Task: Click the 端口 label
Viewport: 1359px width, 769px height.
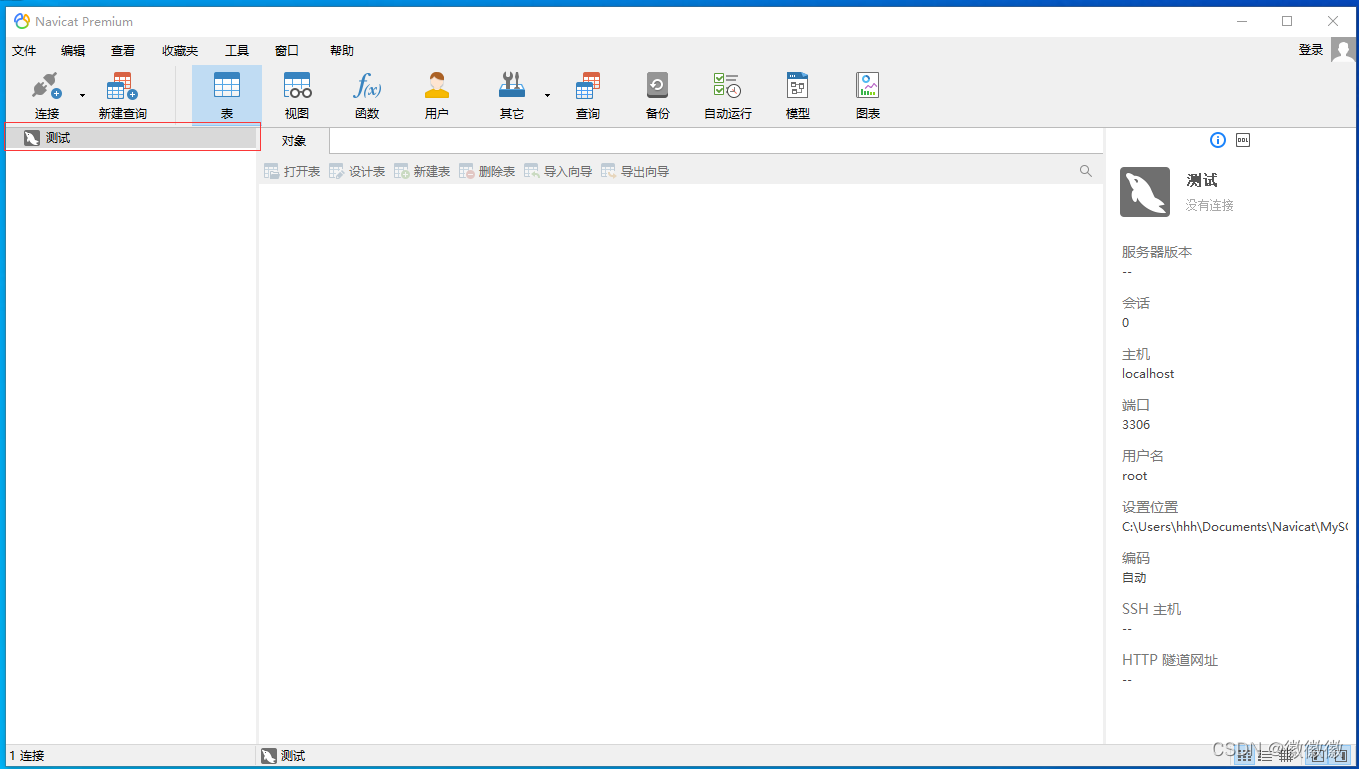Action: tap(1136, 405)
